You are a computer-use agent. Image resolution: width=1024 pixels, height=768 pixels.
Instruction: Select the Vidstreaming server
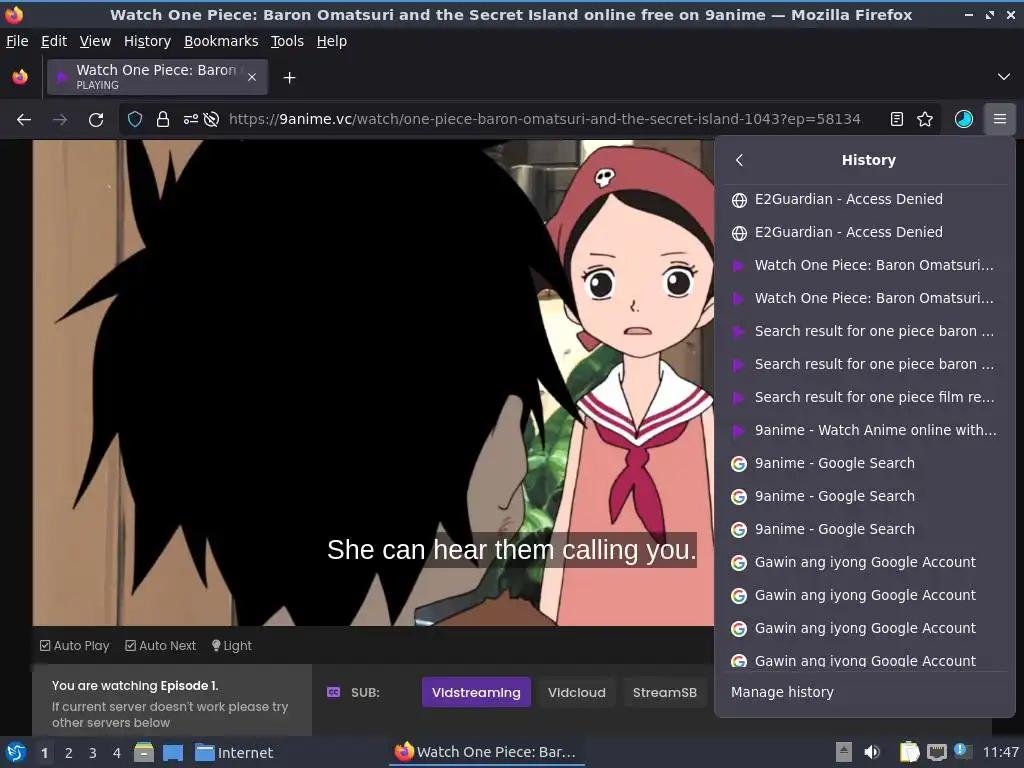[476, 692]
